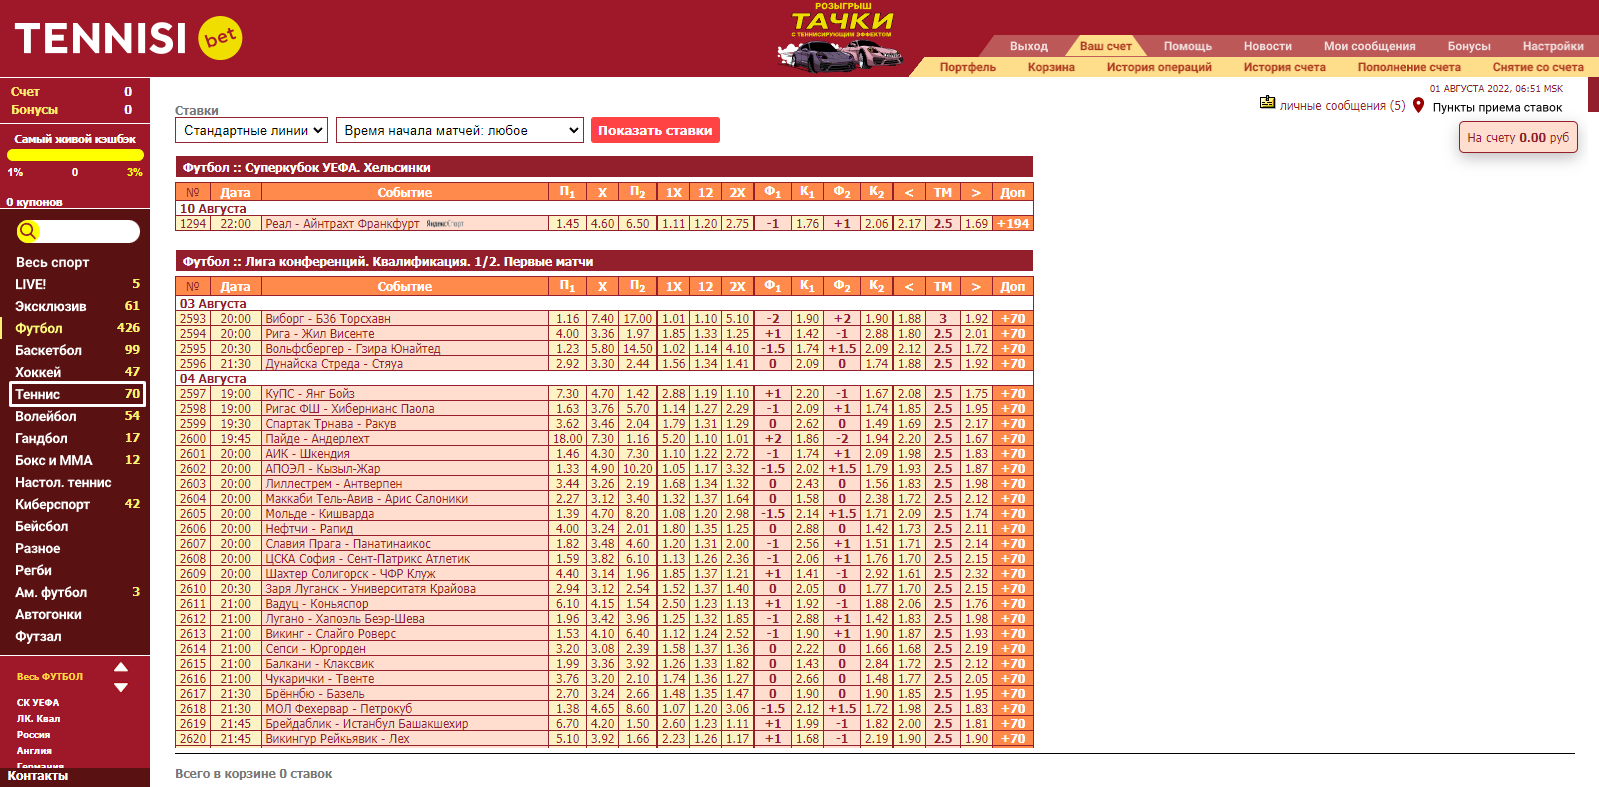Open the Стандартные линии dropdown
The width and height of the screenshot is (1599, 787).
(x=252, y=130)
